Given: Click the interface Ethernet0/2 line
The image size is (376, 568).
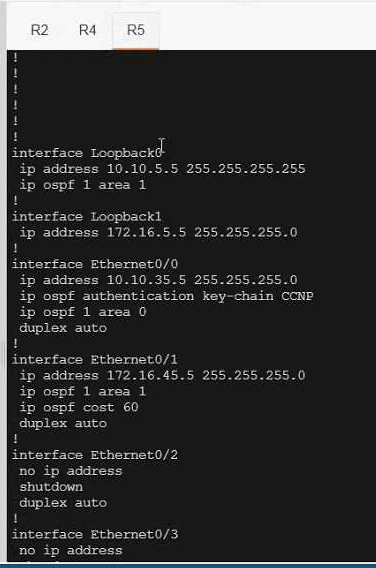Looking at the screenshot, I should [95, 455].
